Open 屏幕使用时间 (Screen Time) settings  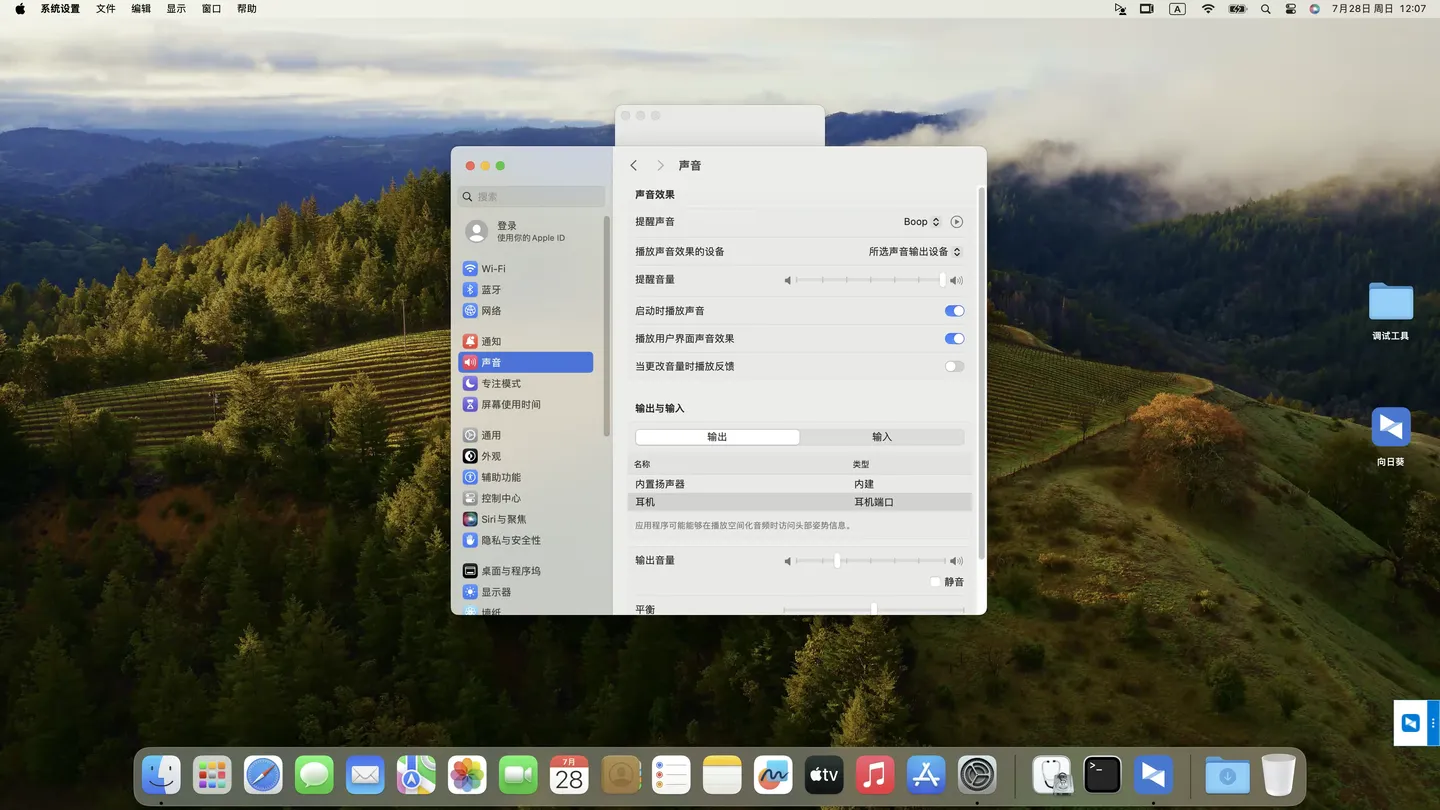510,405
